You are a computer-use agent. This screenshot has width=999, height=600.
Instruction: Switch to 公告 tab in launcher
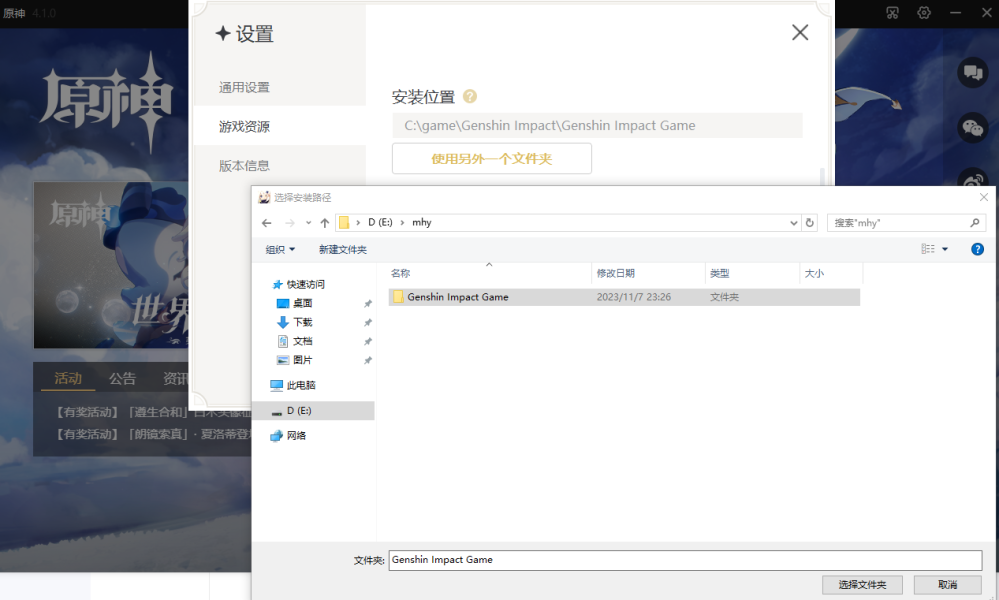pyautogui.click(x=122, y=378)
